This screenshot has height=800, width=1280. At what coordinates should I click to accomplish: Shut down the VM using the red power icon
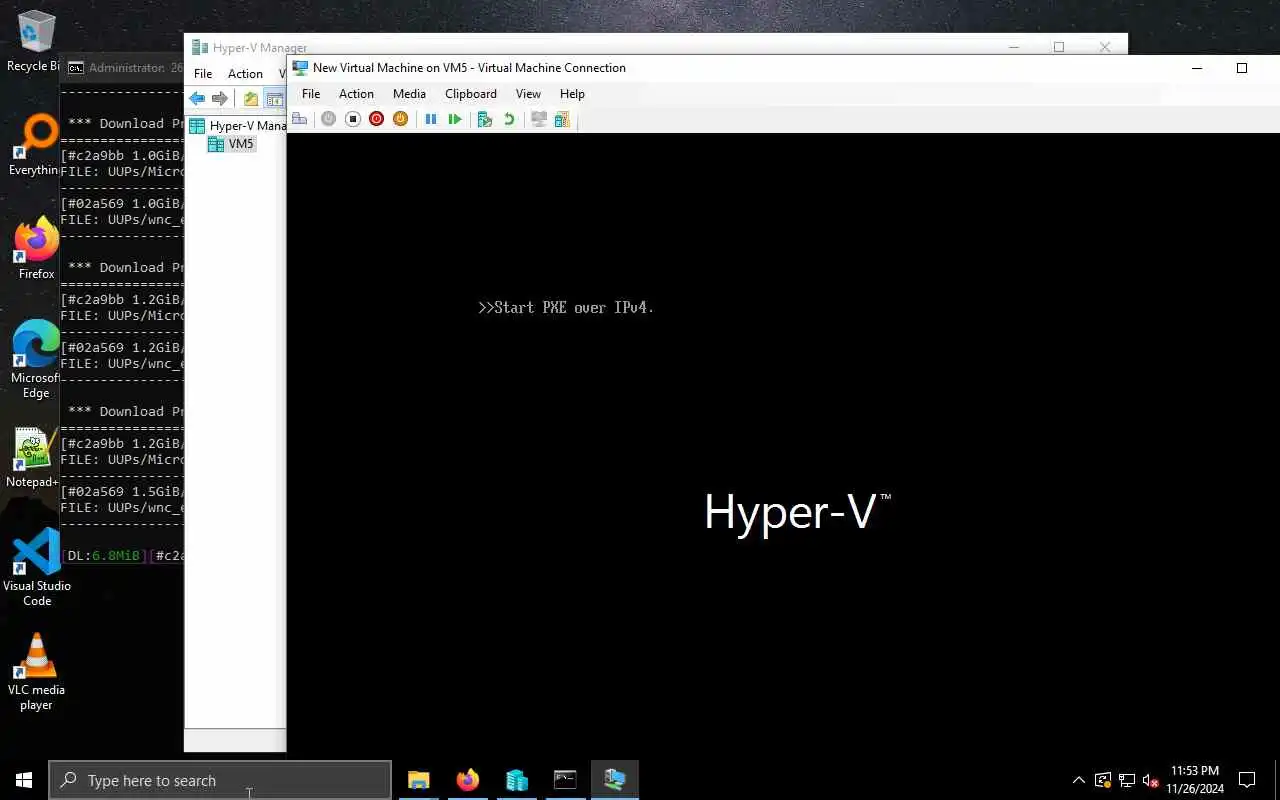376,119
